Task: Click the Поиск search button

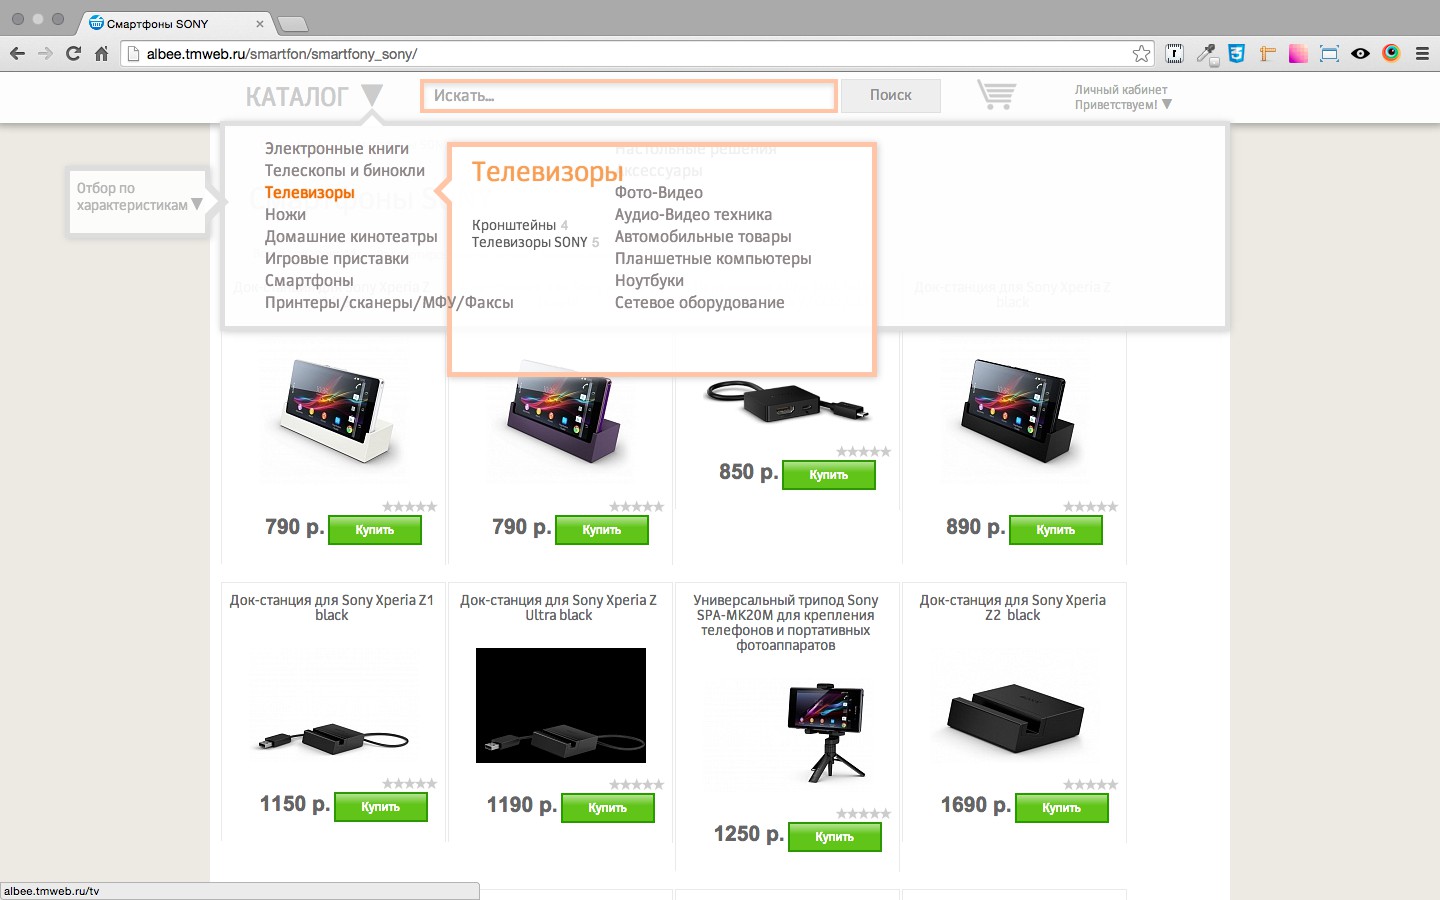Action: click(891, 95)
